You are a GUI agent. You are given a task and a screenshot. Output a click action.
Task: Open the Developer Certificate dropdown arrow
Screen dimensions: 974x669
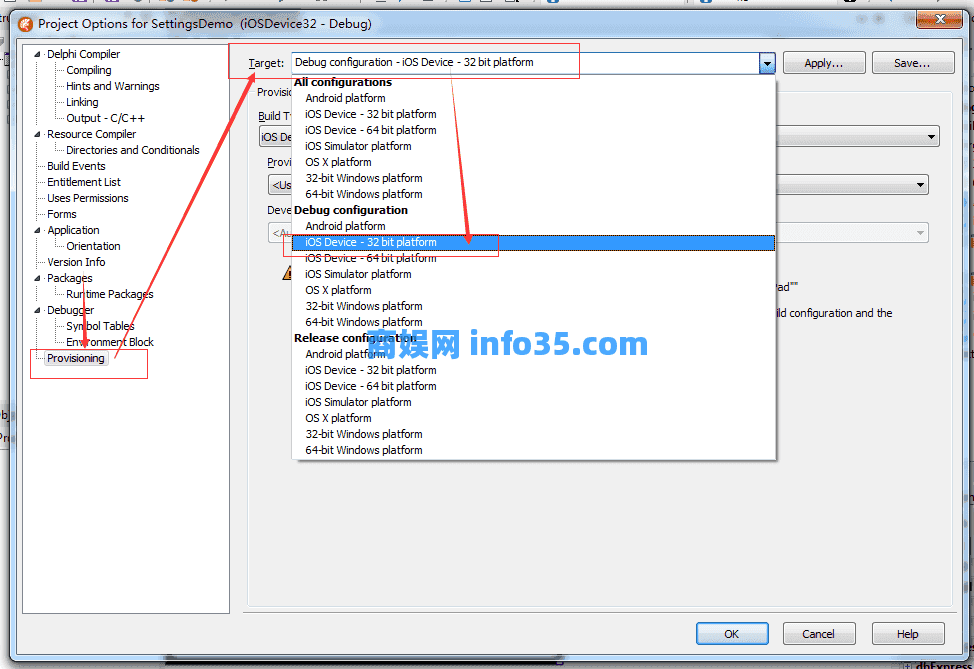coord(920,233)
